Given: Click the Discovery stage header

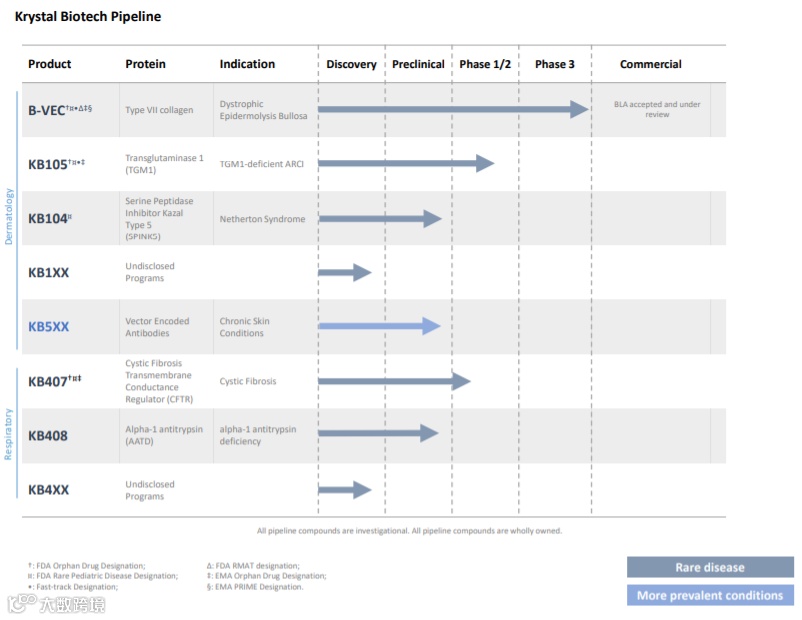Looking at the screenshot, I should (351, 64).
